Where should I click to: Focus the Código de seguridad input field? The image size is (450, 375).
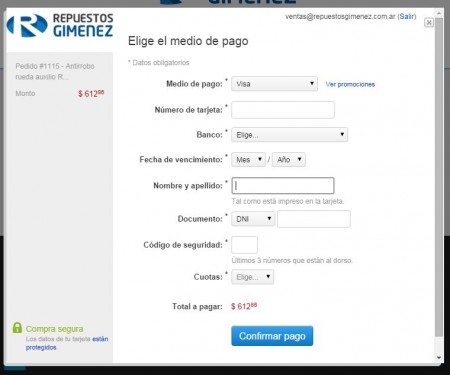(244, 245)
